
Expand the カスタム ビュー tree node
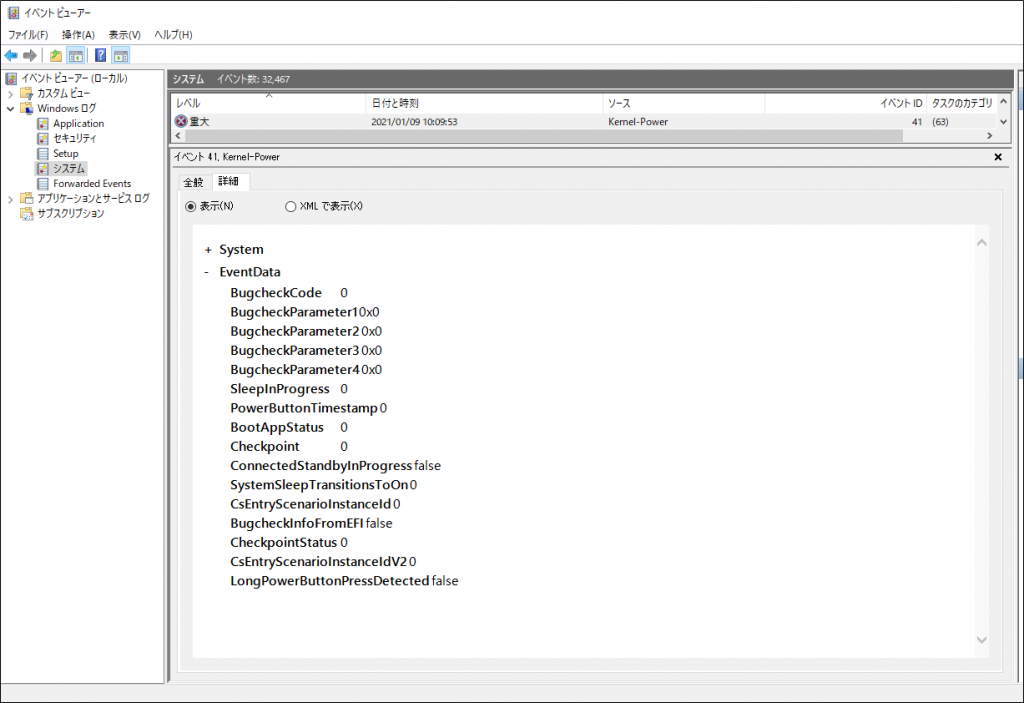tap(10, 94)
